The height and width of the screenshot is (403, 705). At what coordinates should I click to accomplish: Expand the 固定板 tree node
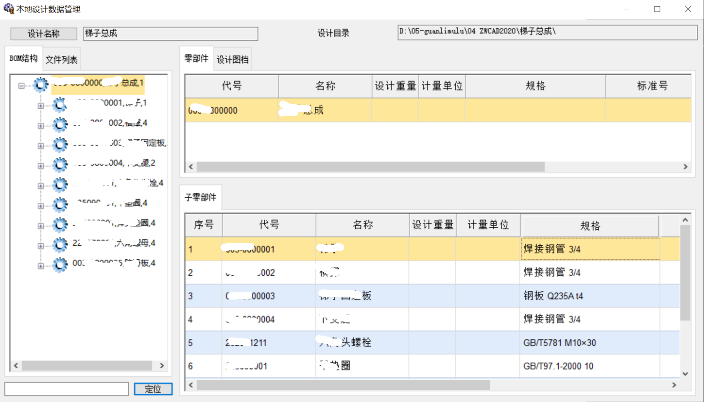point(41,146)
